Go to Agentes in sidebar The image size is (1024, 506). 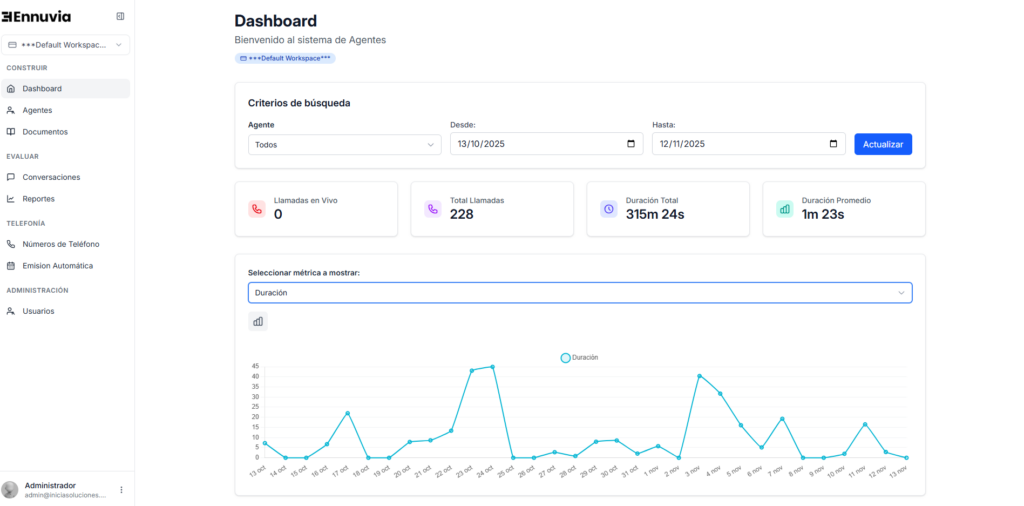(x=37, y=110)
